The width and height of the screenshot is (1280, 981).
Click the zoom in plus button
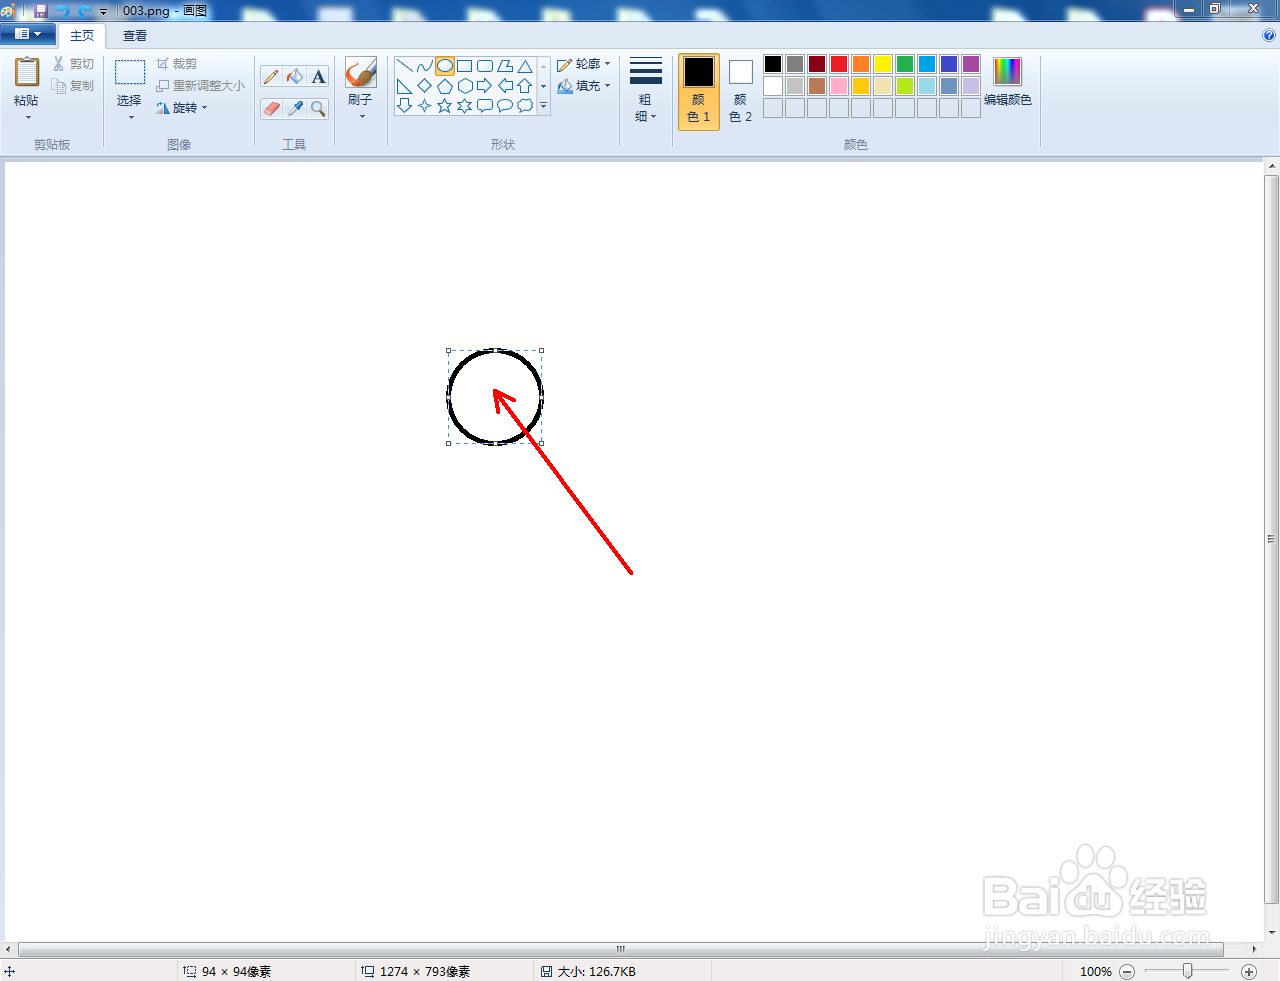coord(1249,971)
